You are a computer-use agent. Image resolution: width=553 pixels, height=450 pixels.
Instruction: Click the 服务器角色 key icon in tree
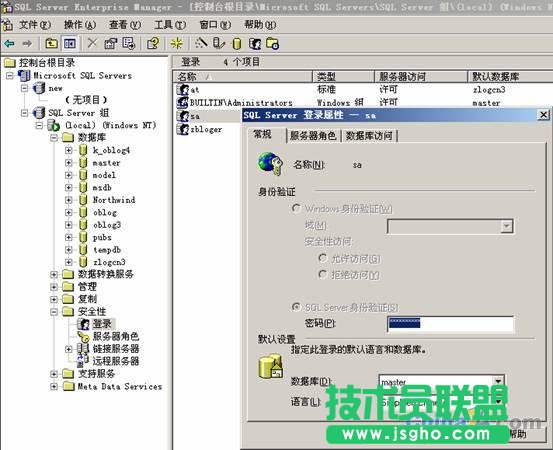[x=84, y=336]
